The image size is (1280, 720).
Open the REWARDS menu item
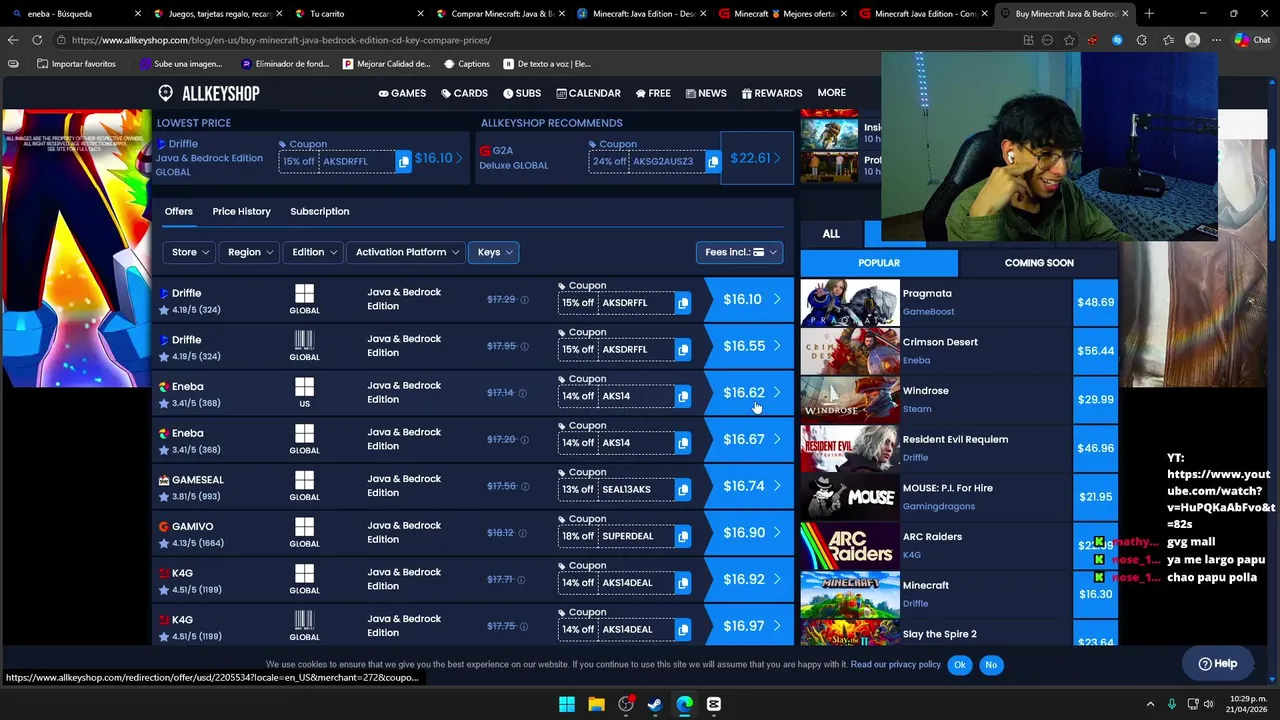(772, 93)
